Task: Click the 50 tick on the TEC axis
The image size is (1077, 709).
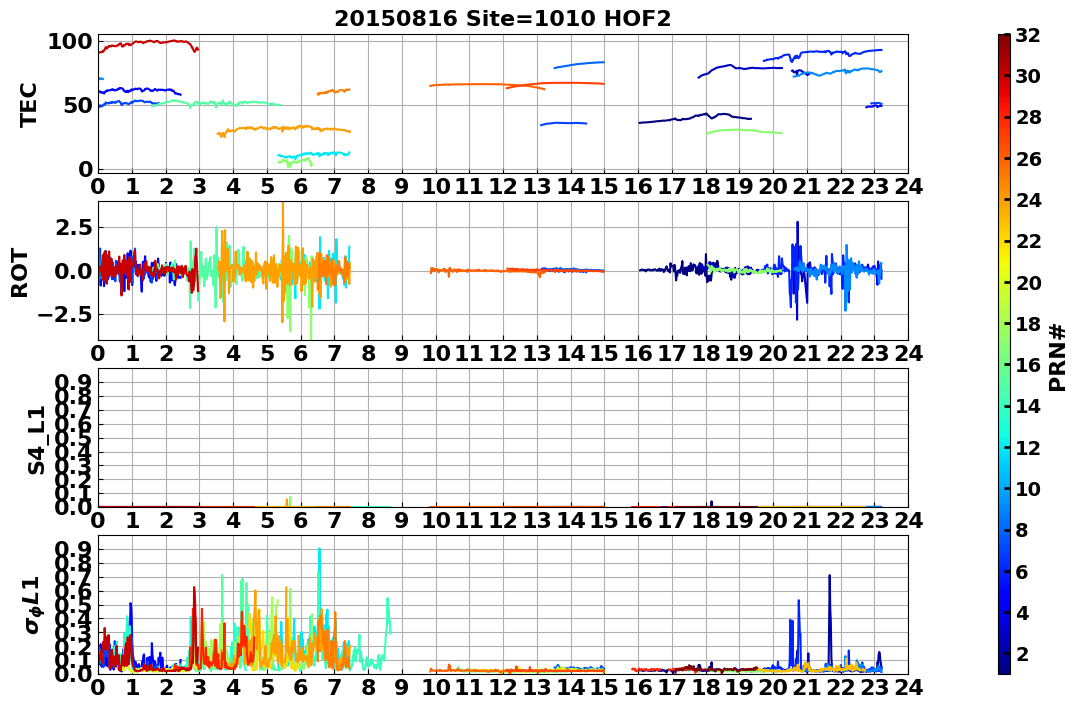Action: coord(76,105)
